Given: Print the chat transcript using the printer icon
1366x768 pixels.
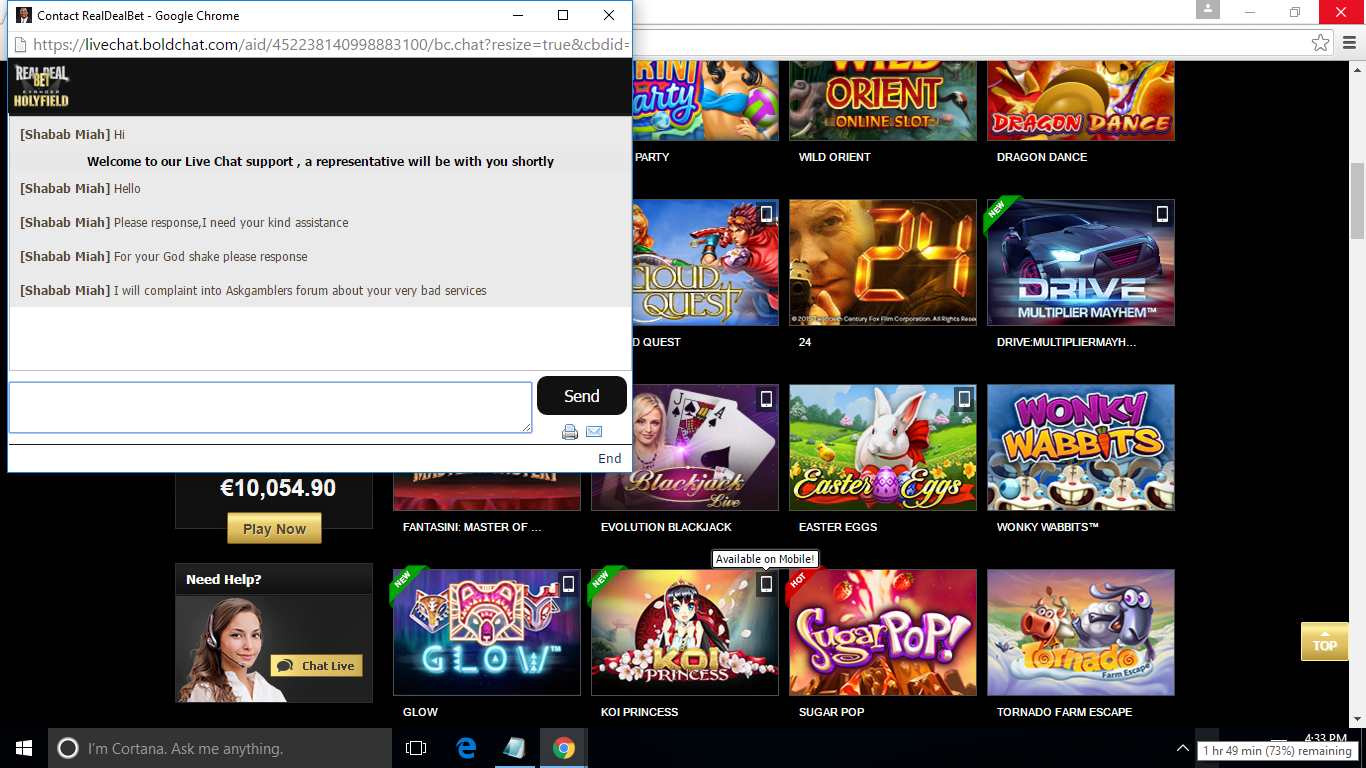Looking at the screenshot, I should pos(570,432).
